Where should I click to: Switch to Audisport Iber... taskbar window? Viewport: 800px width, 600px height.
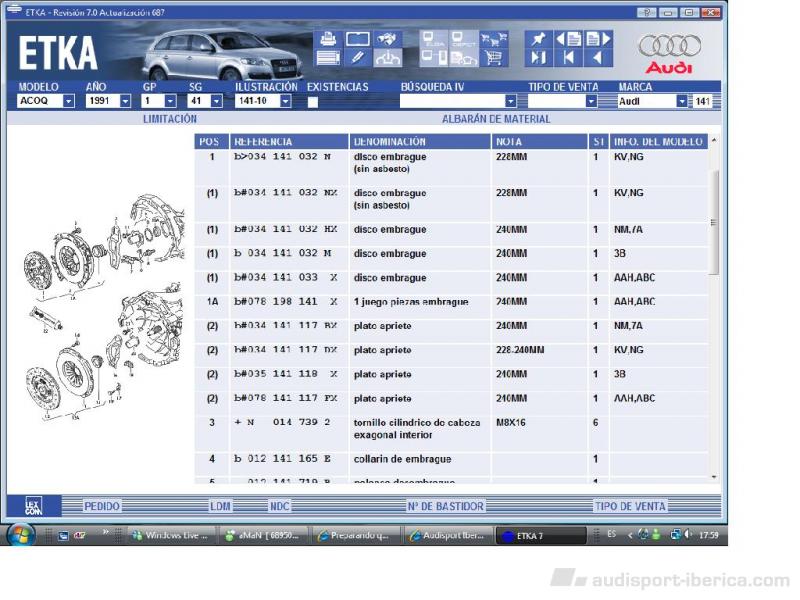point(448,535)
